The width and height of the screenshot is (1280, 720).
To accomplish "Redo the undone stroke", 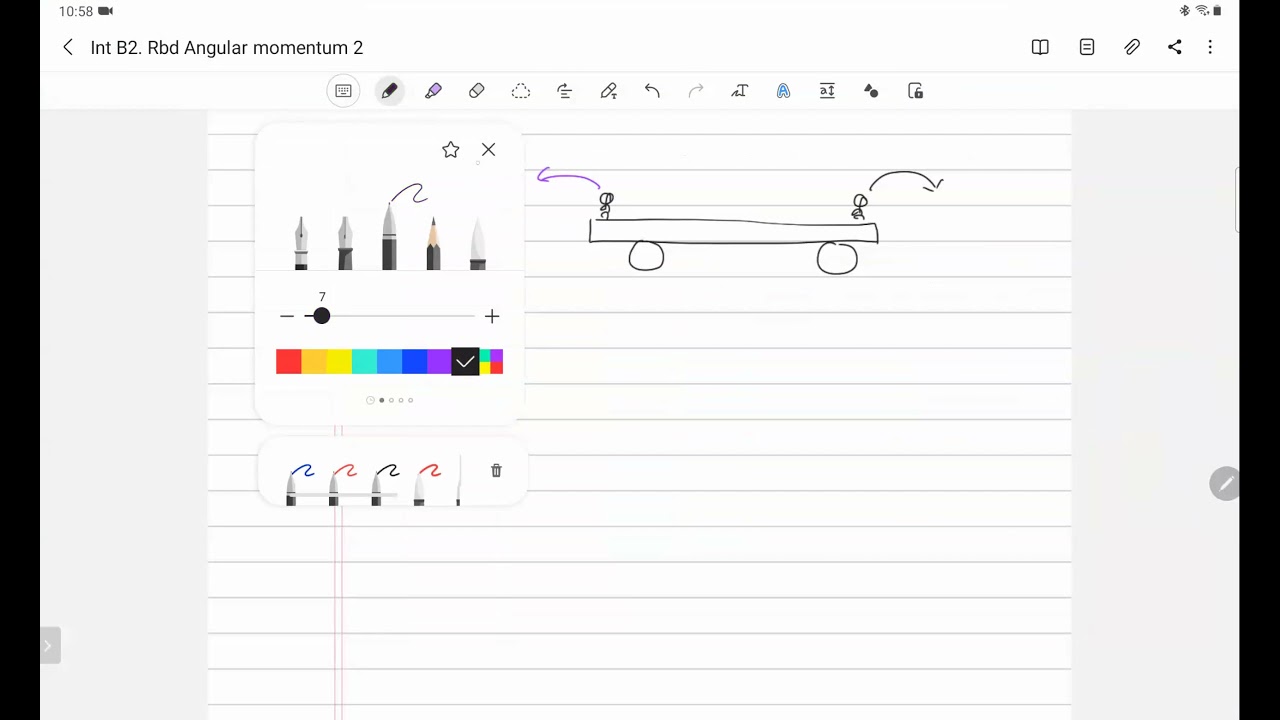I will pyautogui.click(x=696, y=91).
